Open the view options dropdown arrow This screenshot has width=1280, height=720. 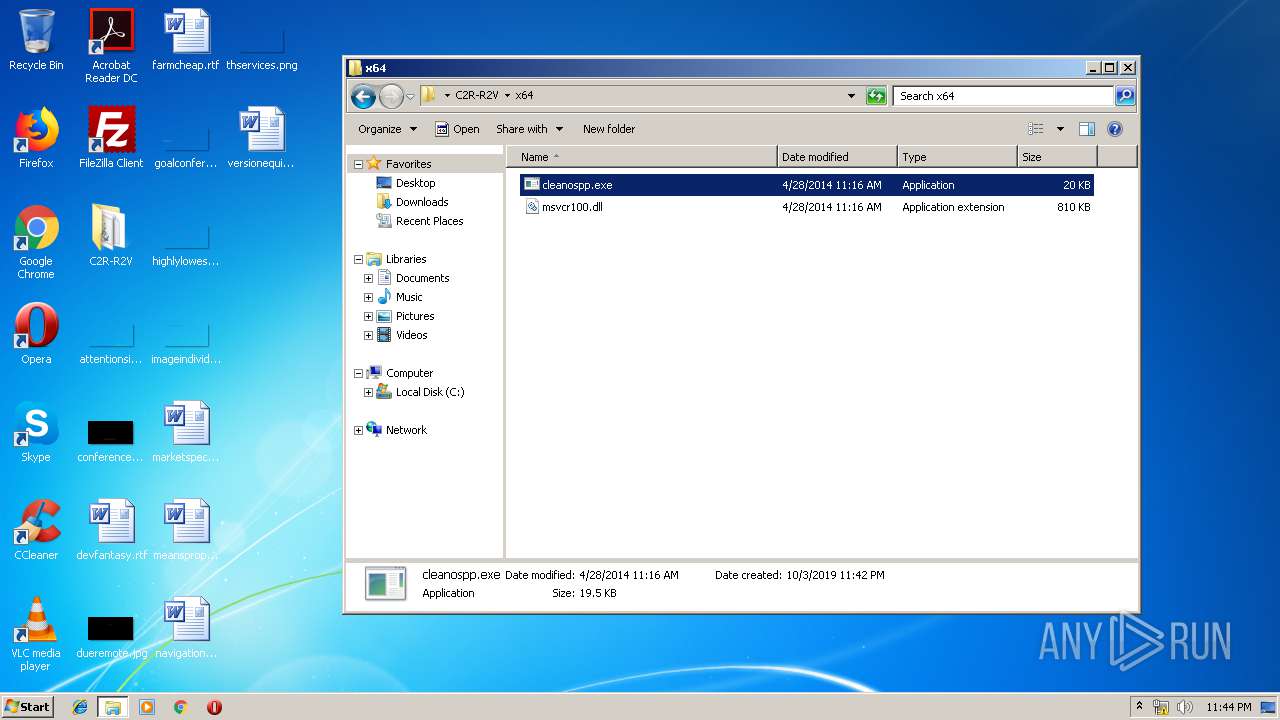pyautogui.click(x=1060, y=129)
